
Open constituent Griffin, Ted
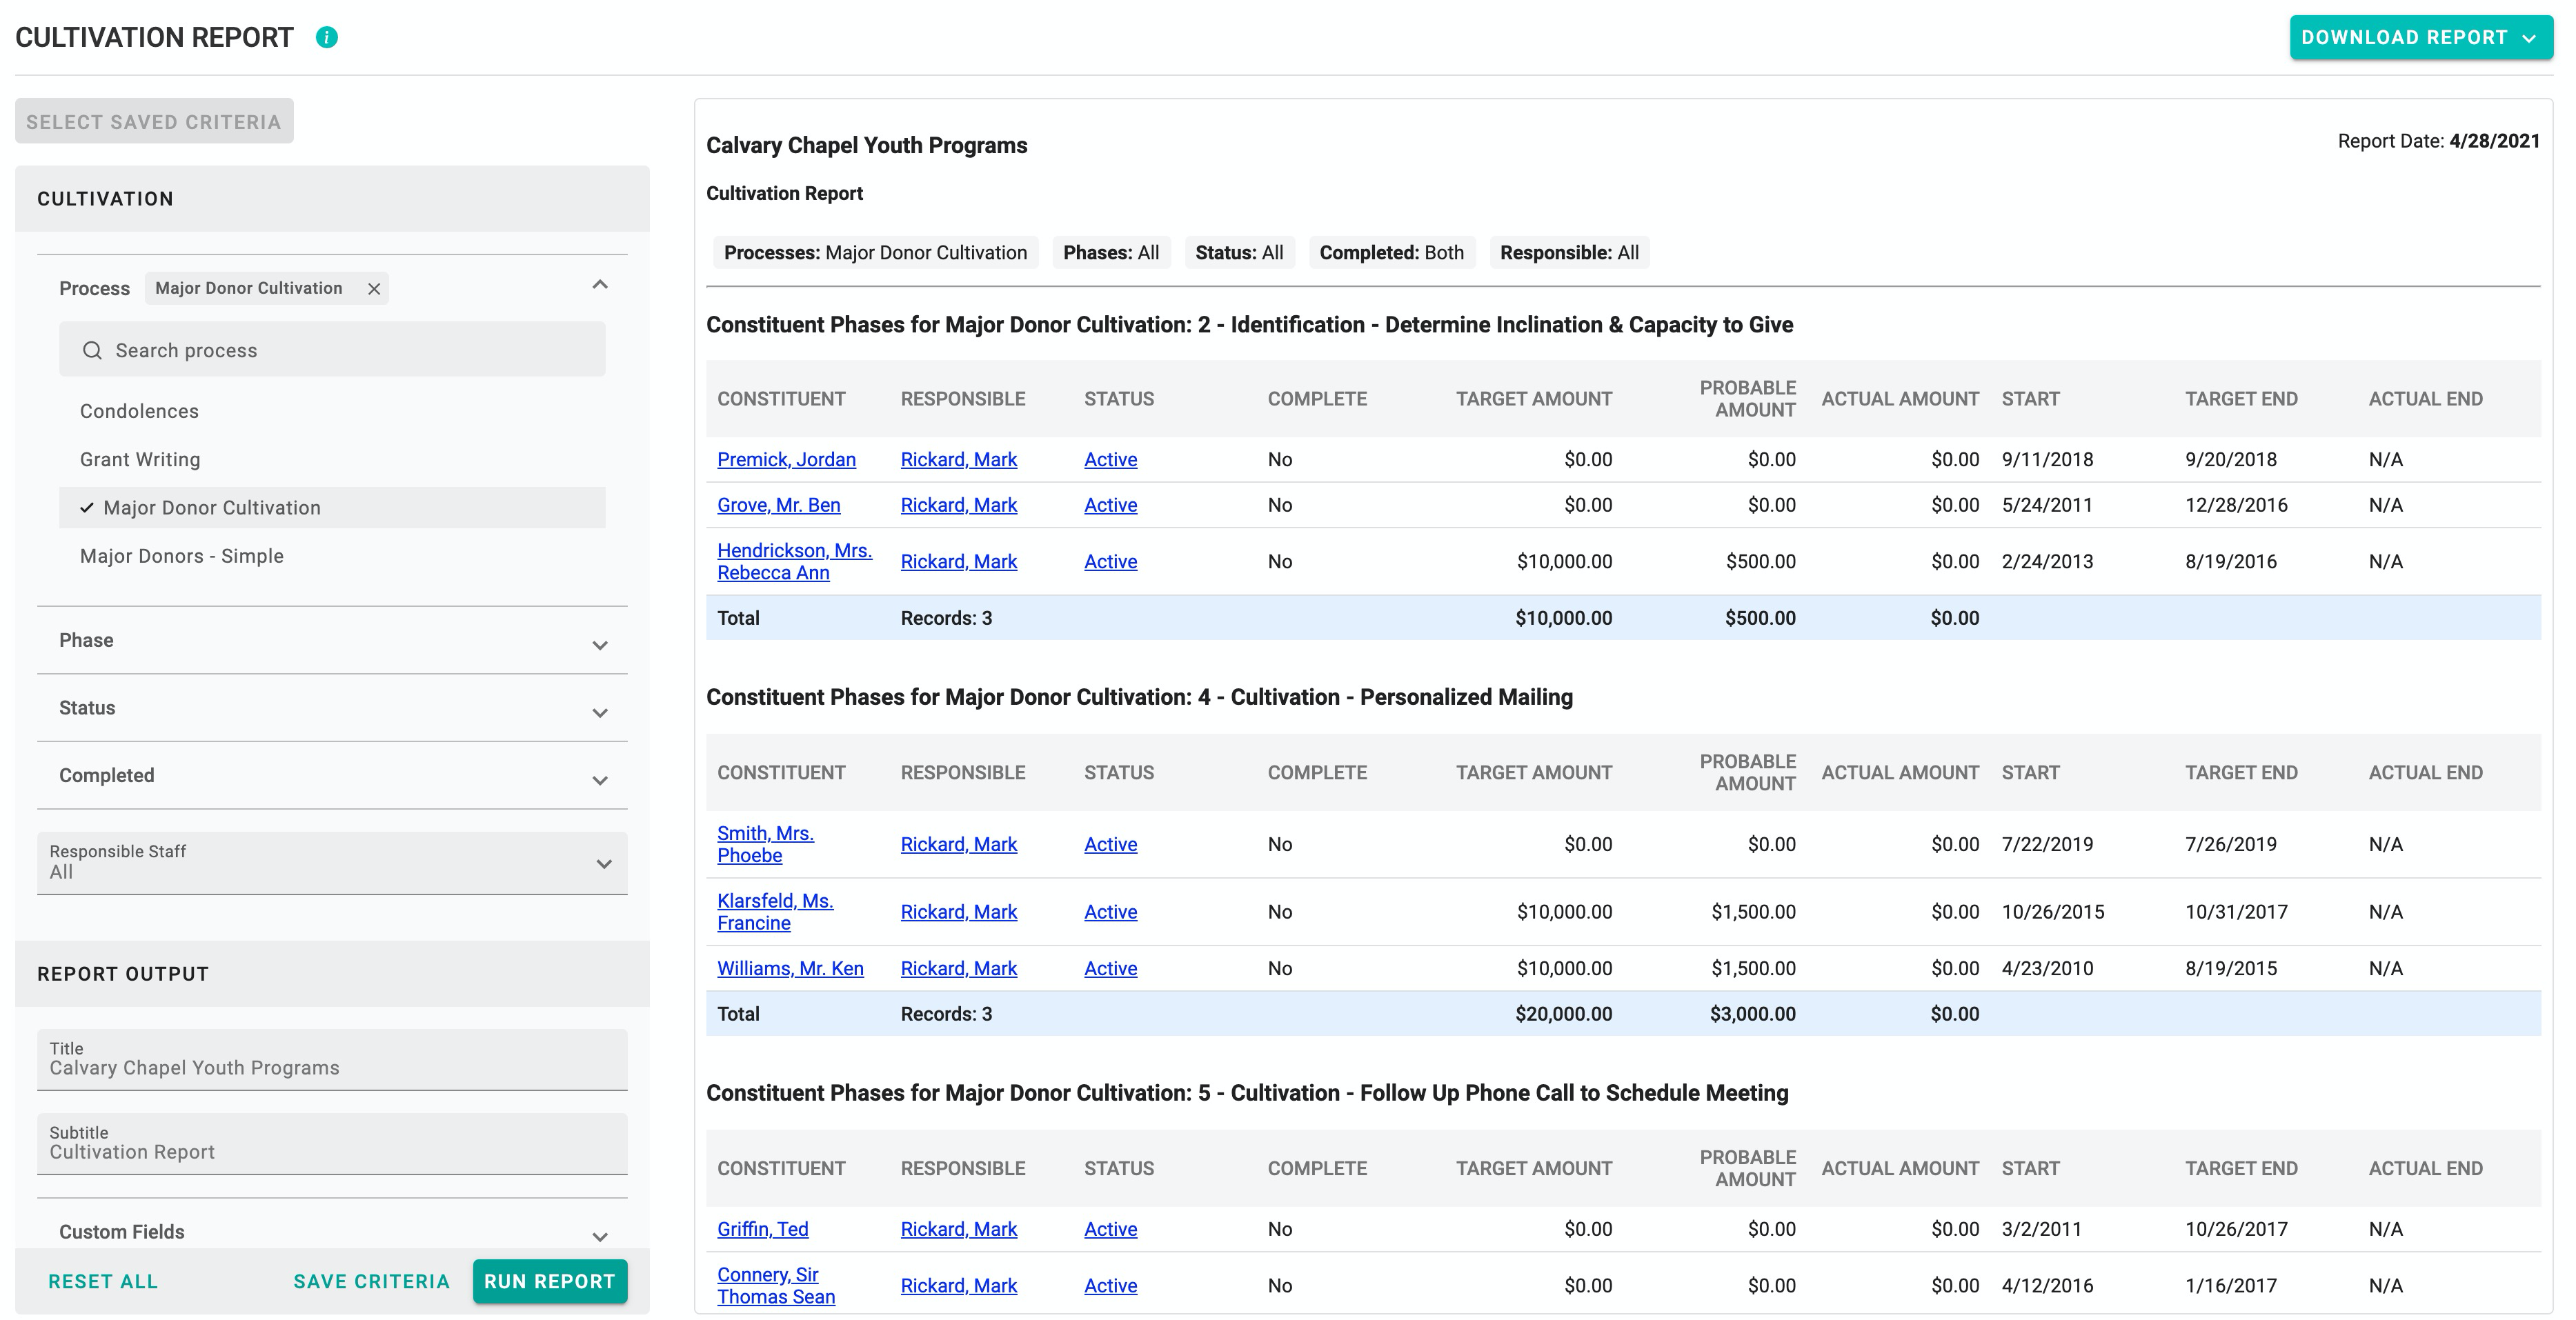point(762,1229)
